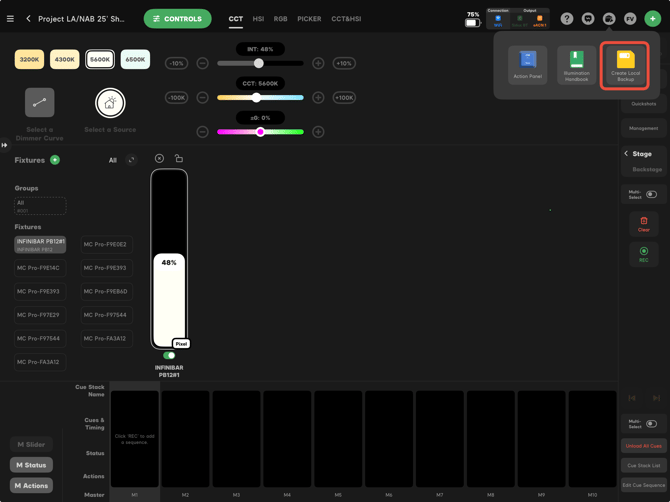Screen dimensions: 670x502
Task: Click the -100K button
Action: (x=176, y=97)
